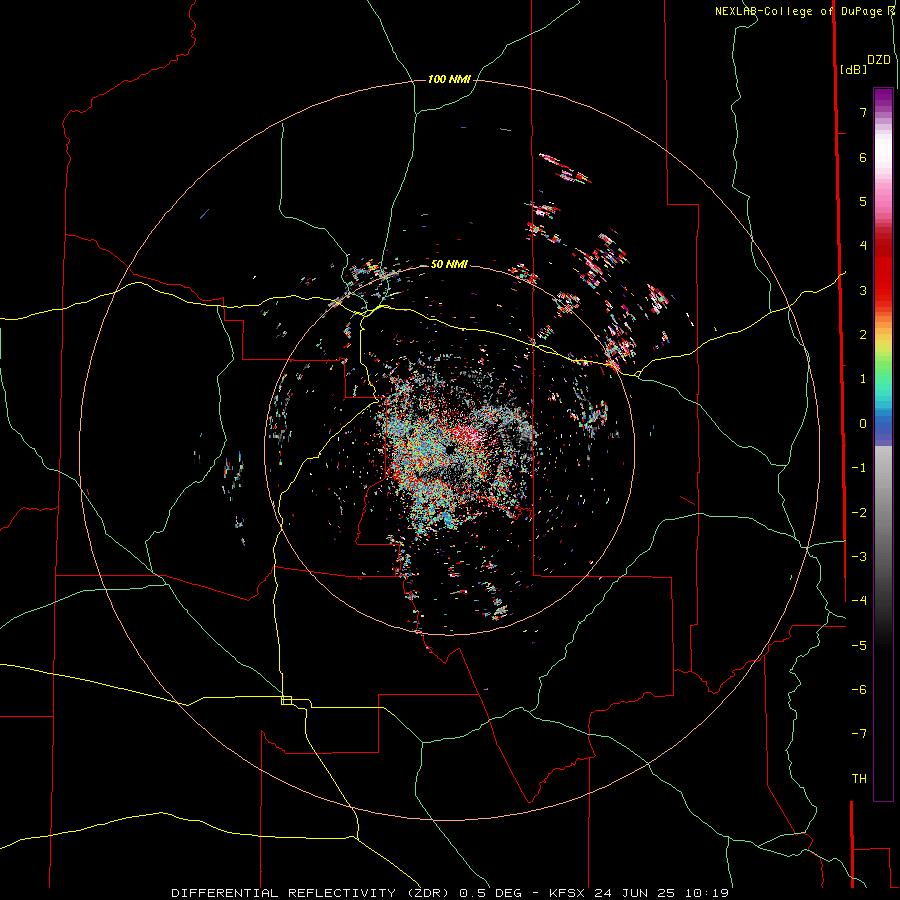Image resolution: width=900 pixels, height=900 pixels.
Task: Click the [dB] units label
Action: click(x=853, y=69)
